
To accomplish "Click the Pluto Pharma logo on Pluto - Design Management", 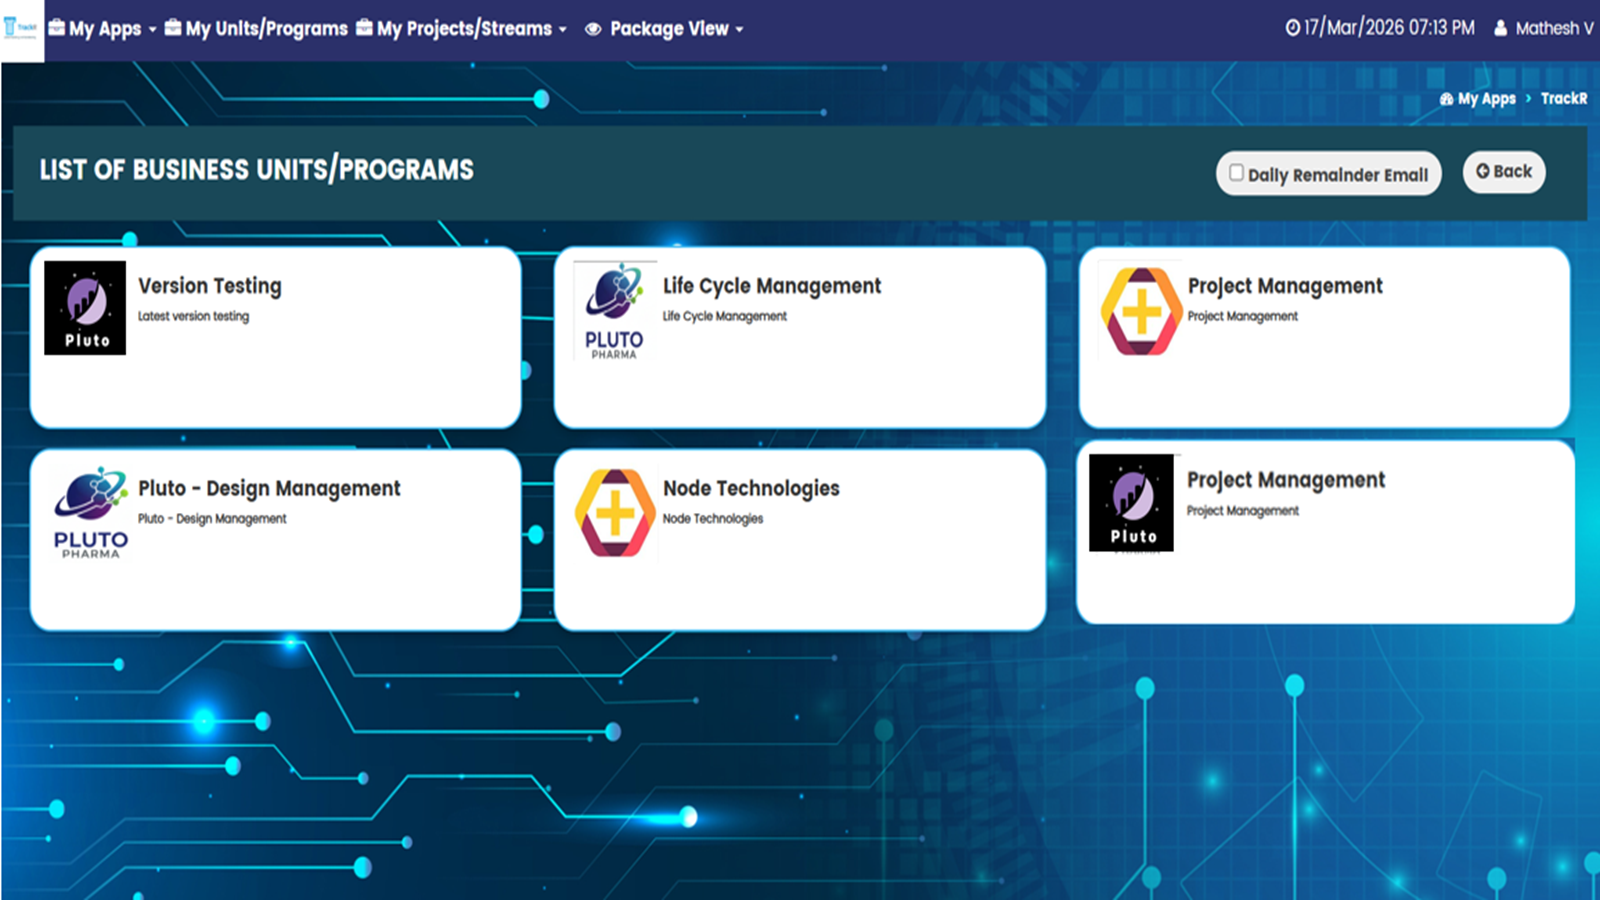I will pos(91,513).
